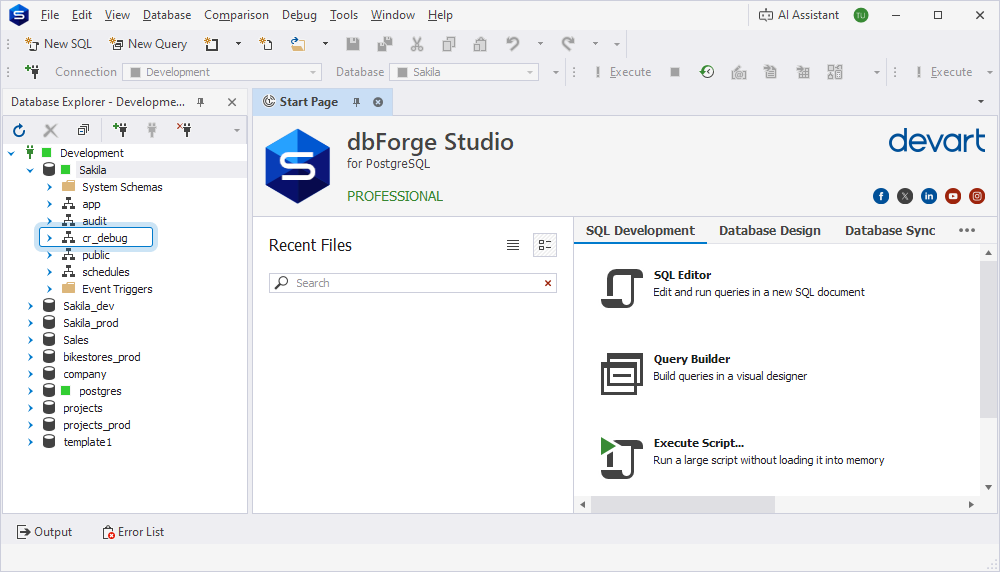1000x572 pixels.
Task: Close the Start Page tab
Action: coord(378,102)
